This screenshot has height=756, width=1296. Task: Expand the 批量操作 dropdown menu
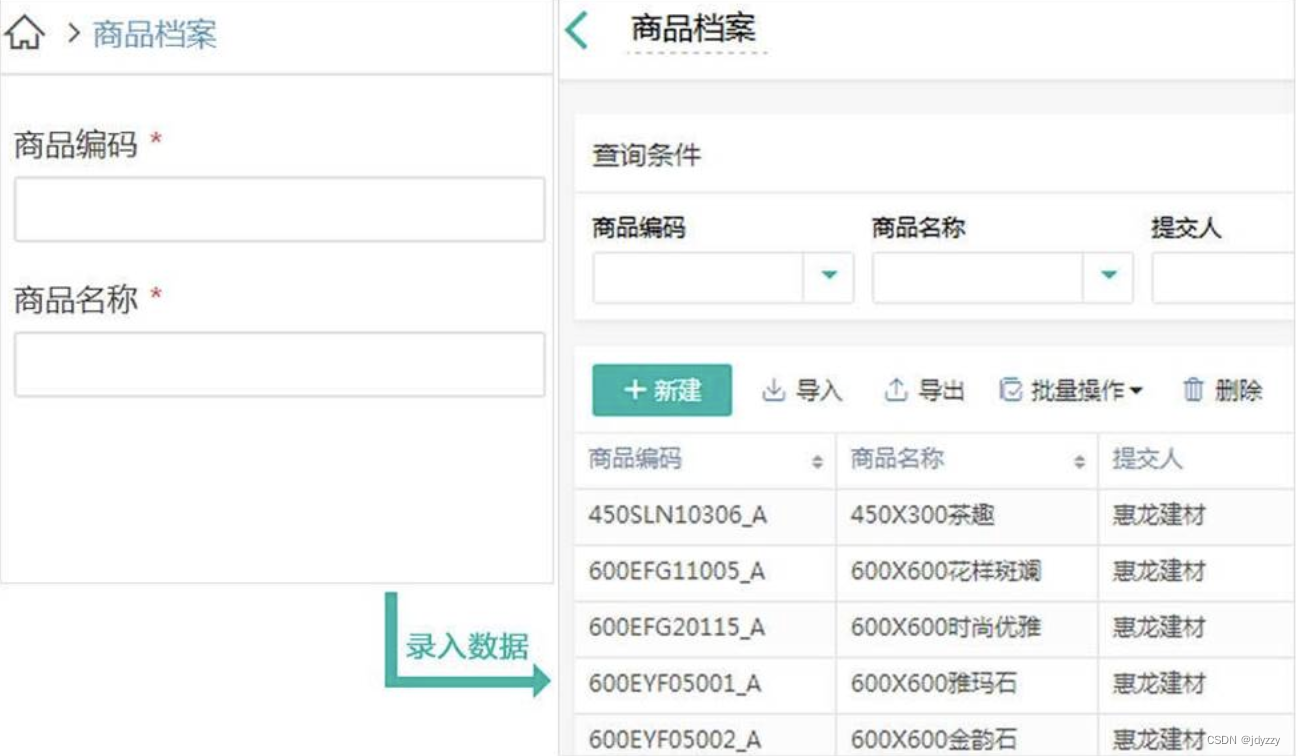[x=1071, y=391]
